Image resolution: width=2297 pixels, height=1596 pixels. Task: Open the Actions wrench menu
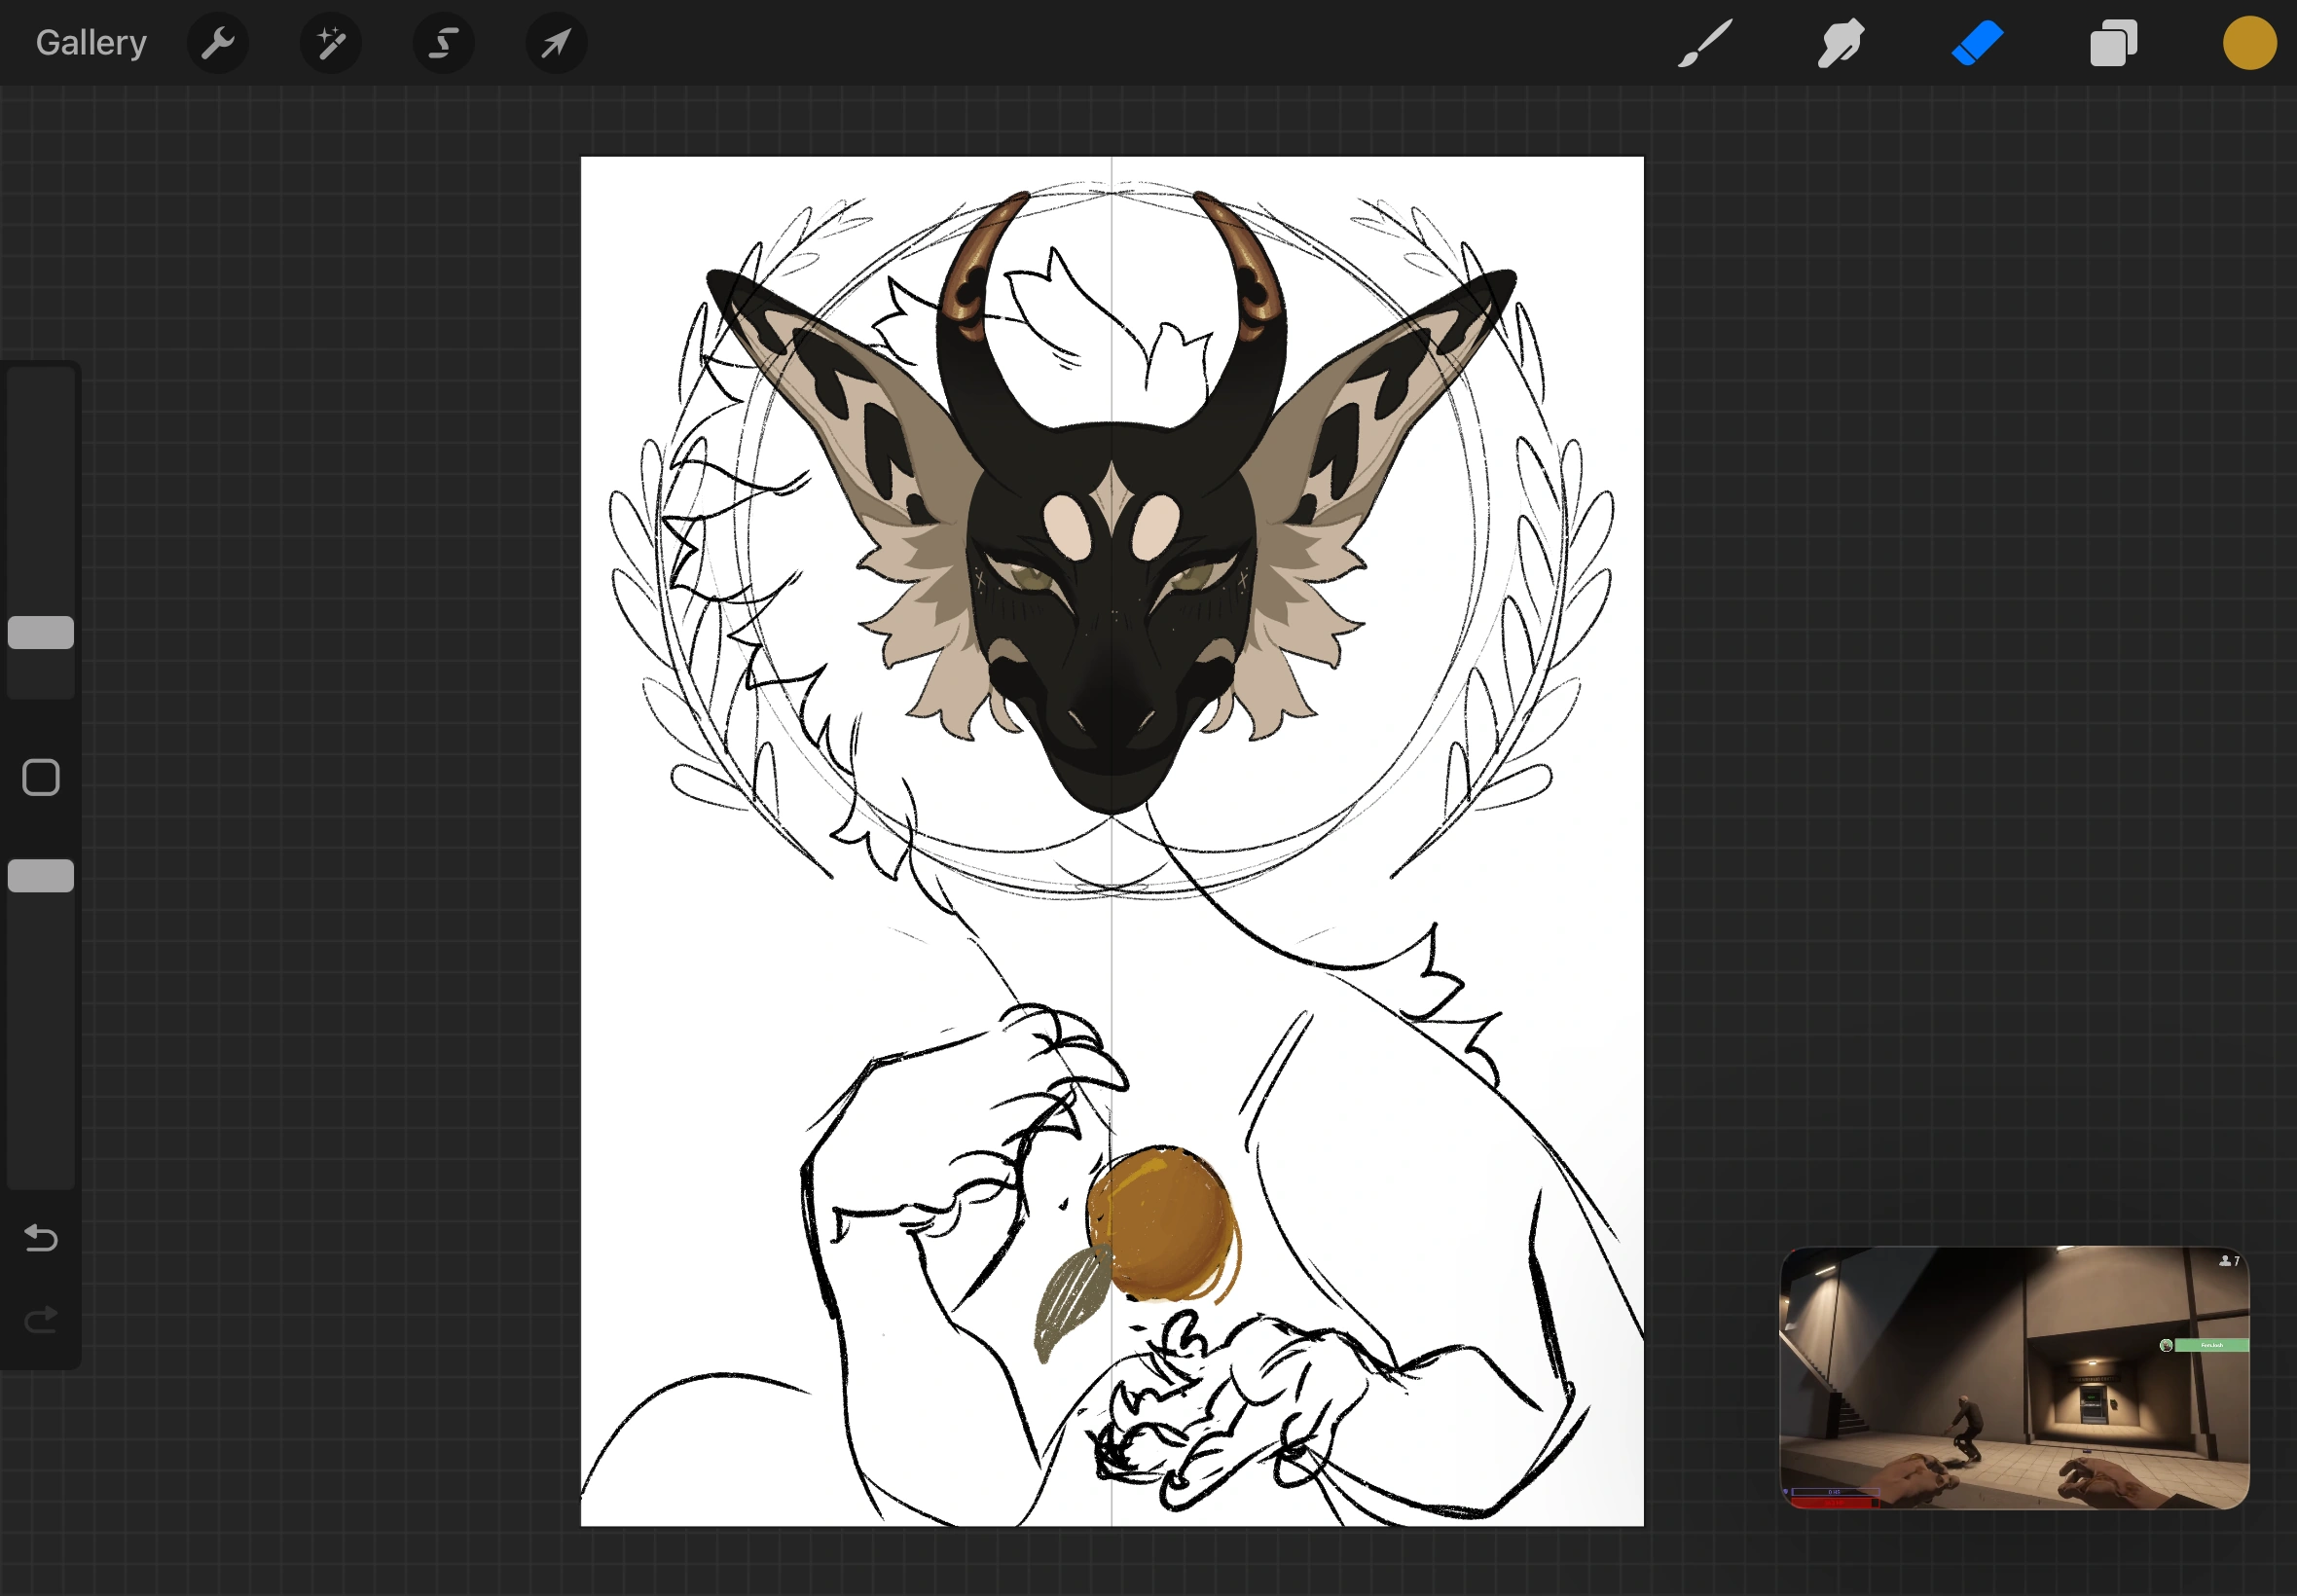(x=217, y=43)
